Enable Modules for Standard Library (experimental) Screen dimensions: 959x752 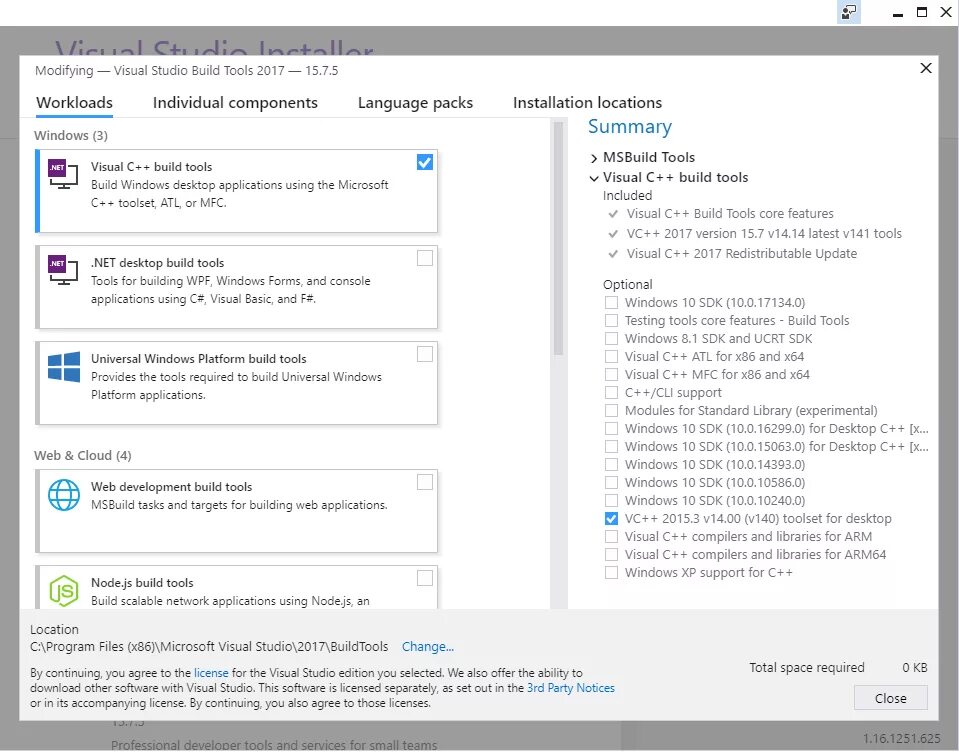[x=611, y=411]
